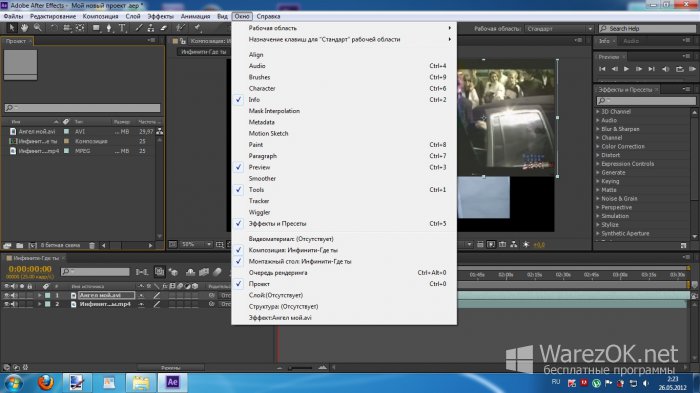Open Справка menu
The image size is (700, 393).
(268, 16)
